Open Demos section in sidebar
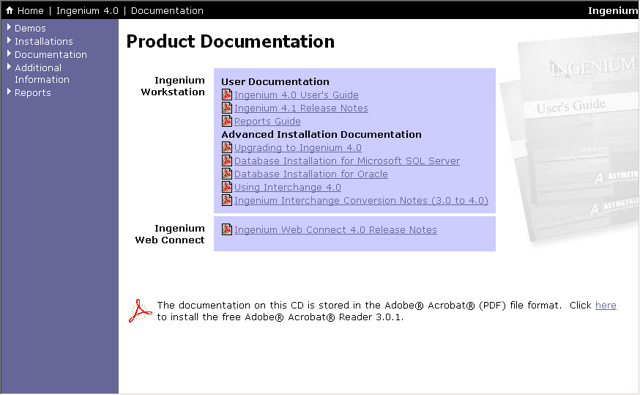Image resolution: width=640 pixels, height=395 pixels. pos(30,28)
